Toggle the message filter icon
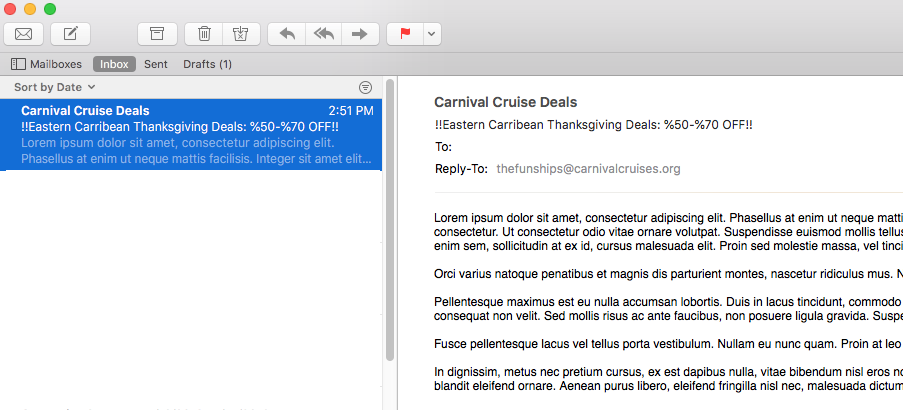 (365, 87)
